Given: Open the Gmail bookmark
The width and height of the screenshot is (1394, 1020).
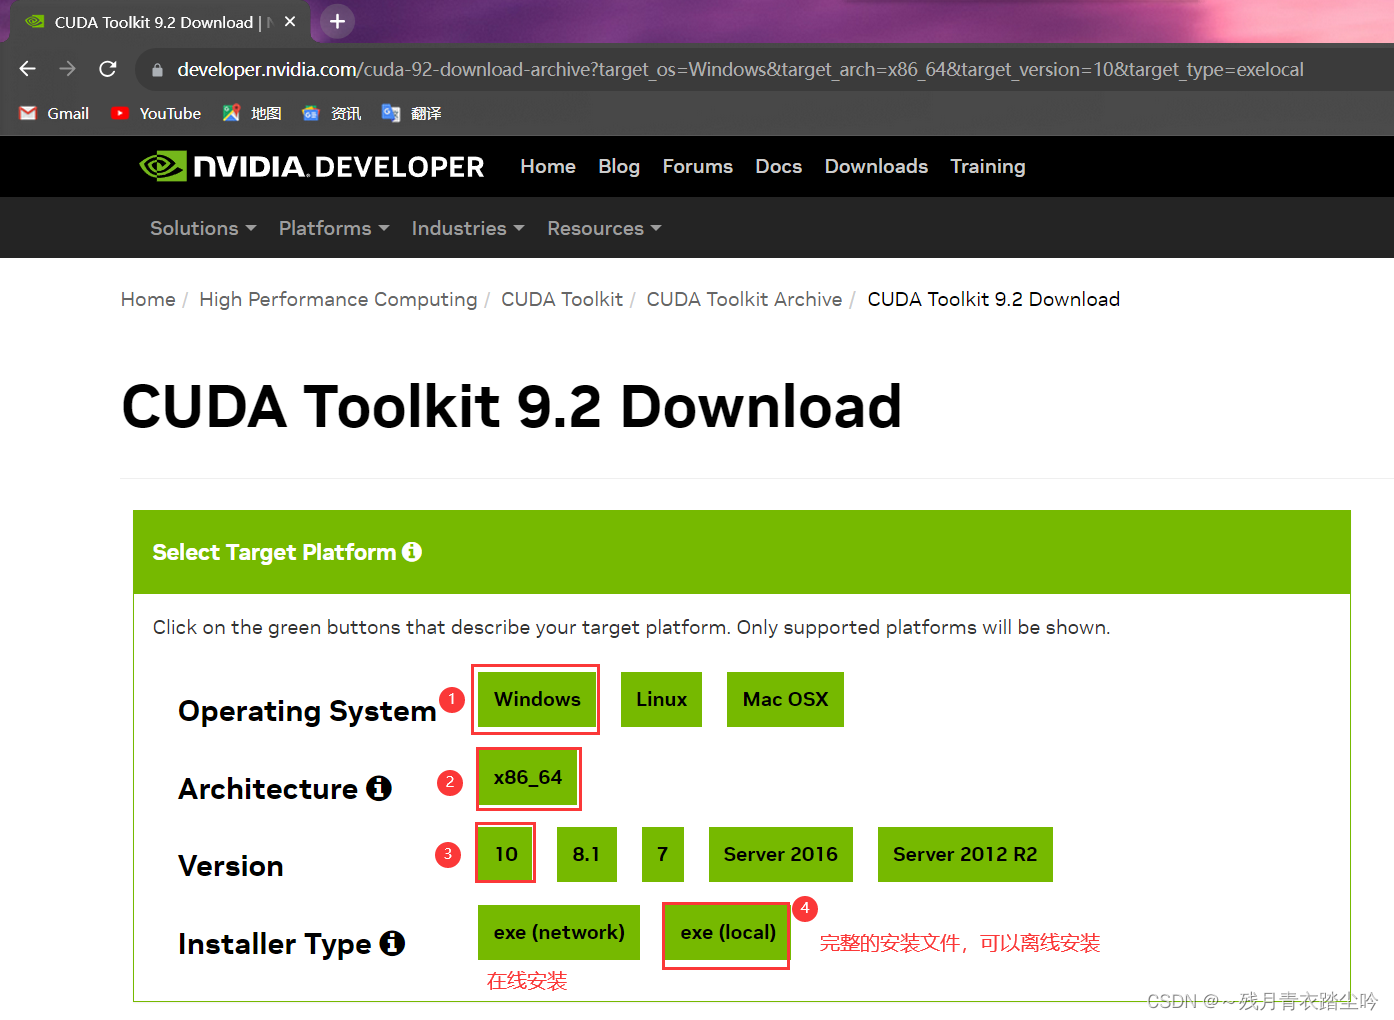Looking at the screenshot, I should tap(54, 113).
